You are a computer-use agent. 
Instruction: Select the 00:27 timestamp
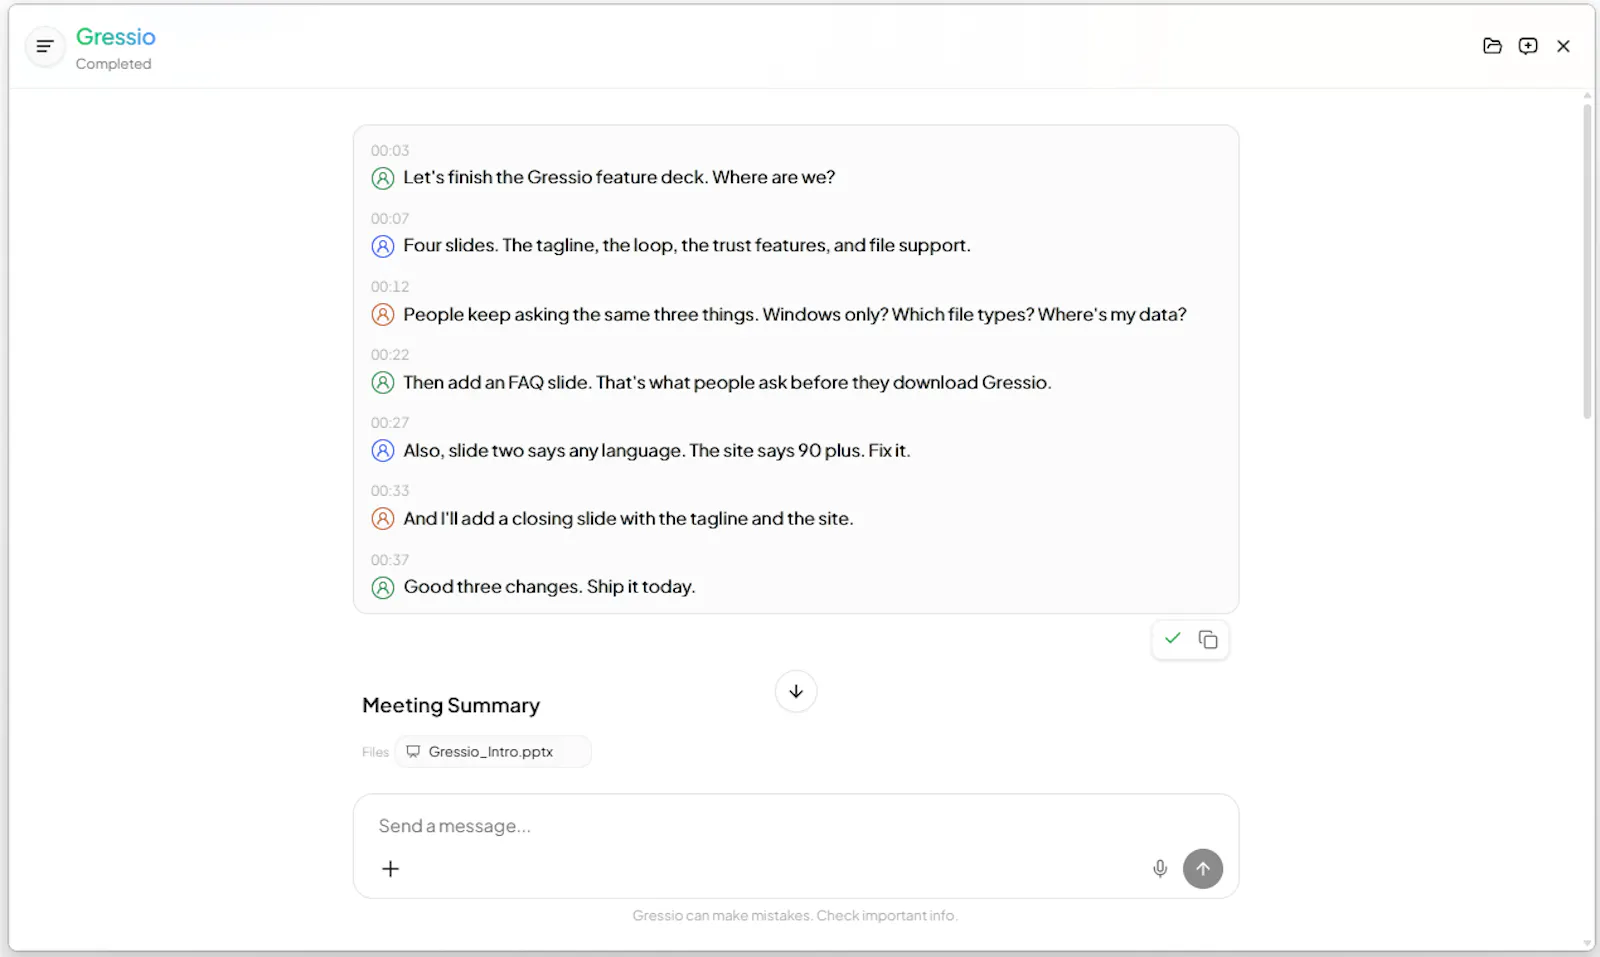(x=390, y=423)
